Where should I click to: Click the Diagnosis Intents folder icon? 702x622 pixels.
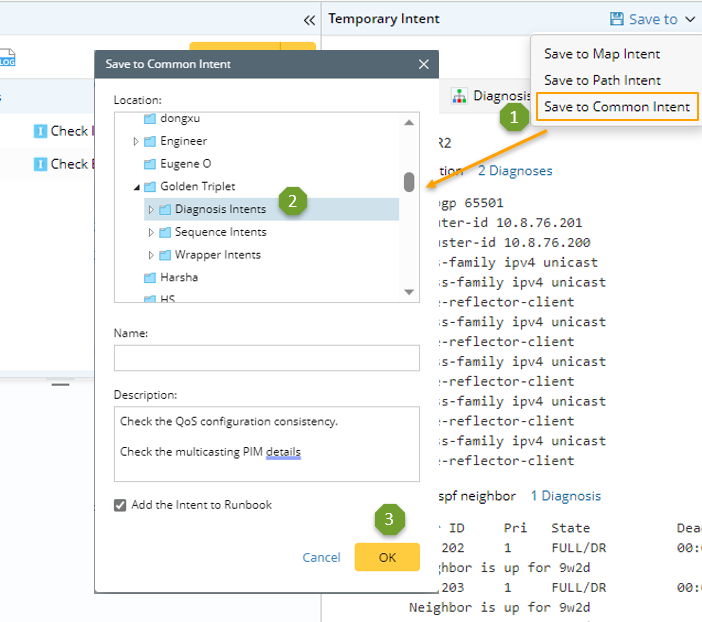point(165,209)
